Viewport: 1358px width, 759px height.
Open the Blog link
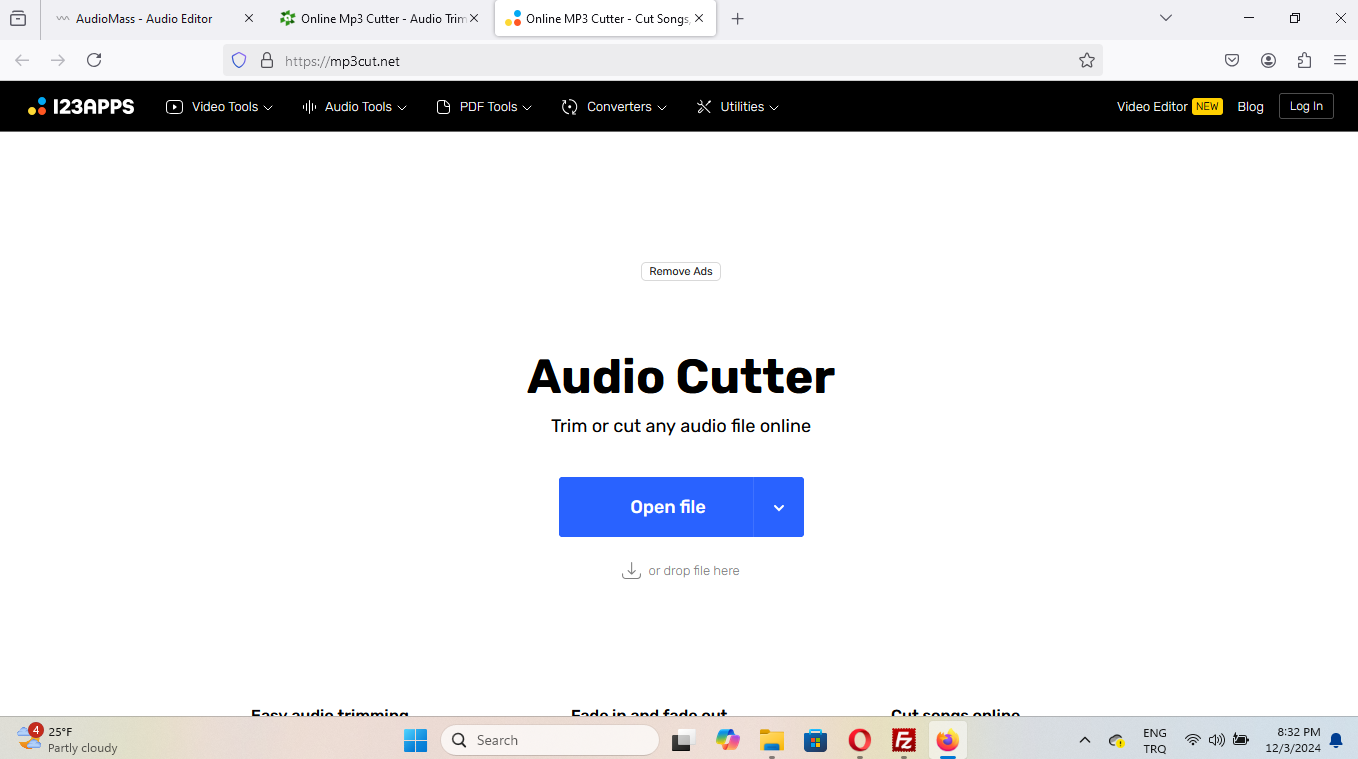(x=1250, y=107)
